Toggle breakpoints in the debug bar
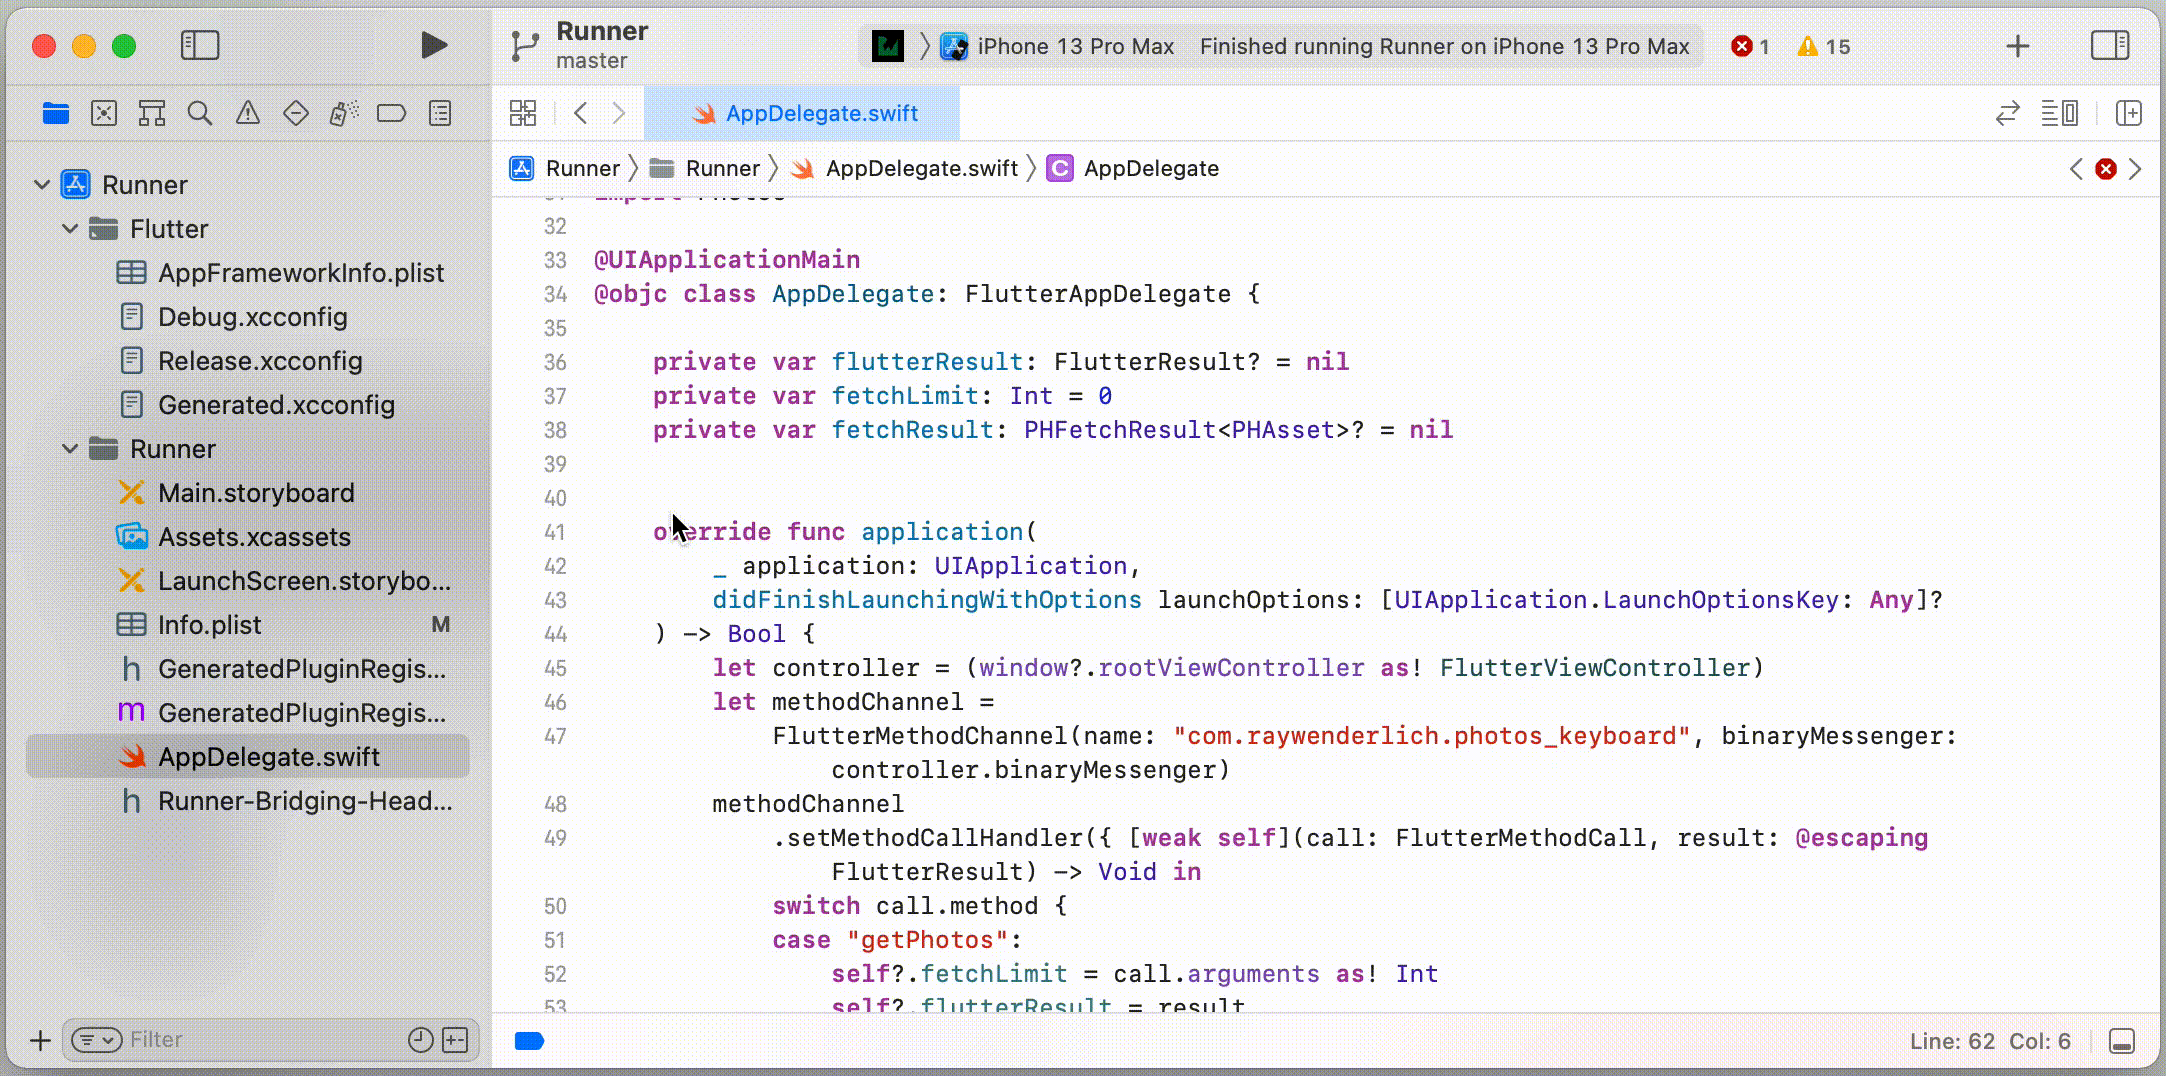 (x=530, y=1040)
